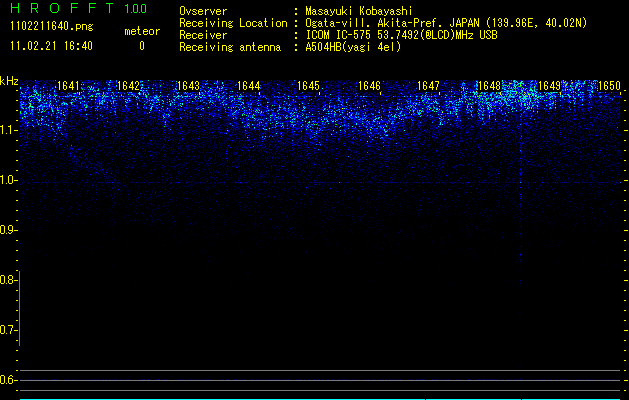The height and width of the screenshot is (400, 629).
Task: Click the 0.6 kHz axis label
Action: (8, 380)
